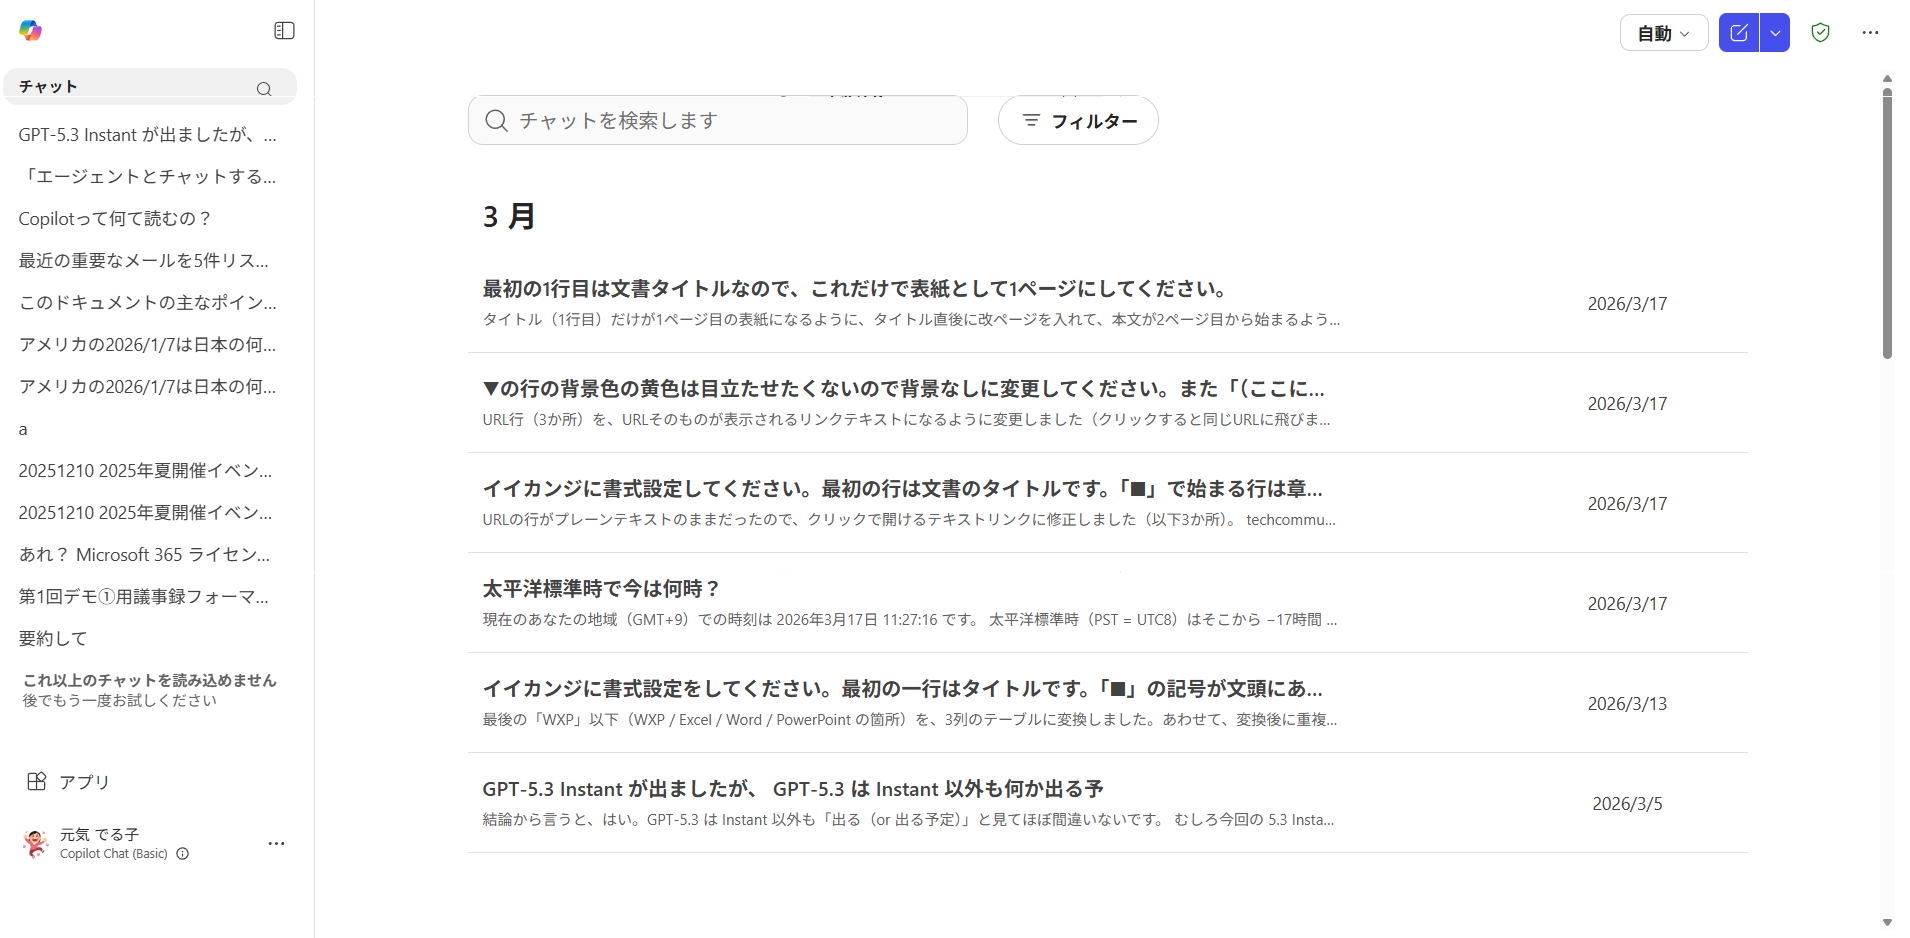This screenshot has width=1910, height=938.
Task: Click the search icon in the チャット header
Action: 264,89
